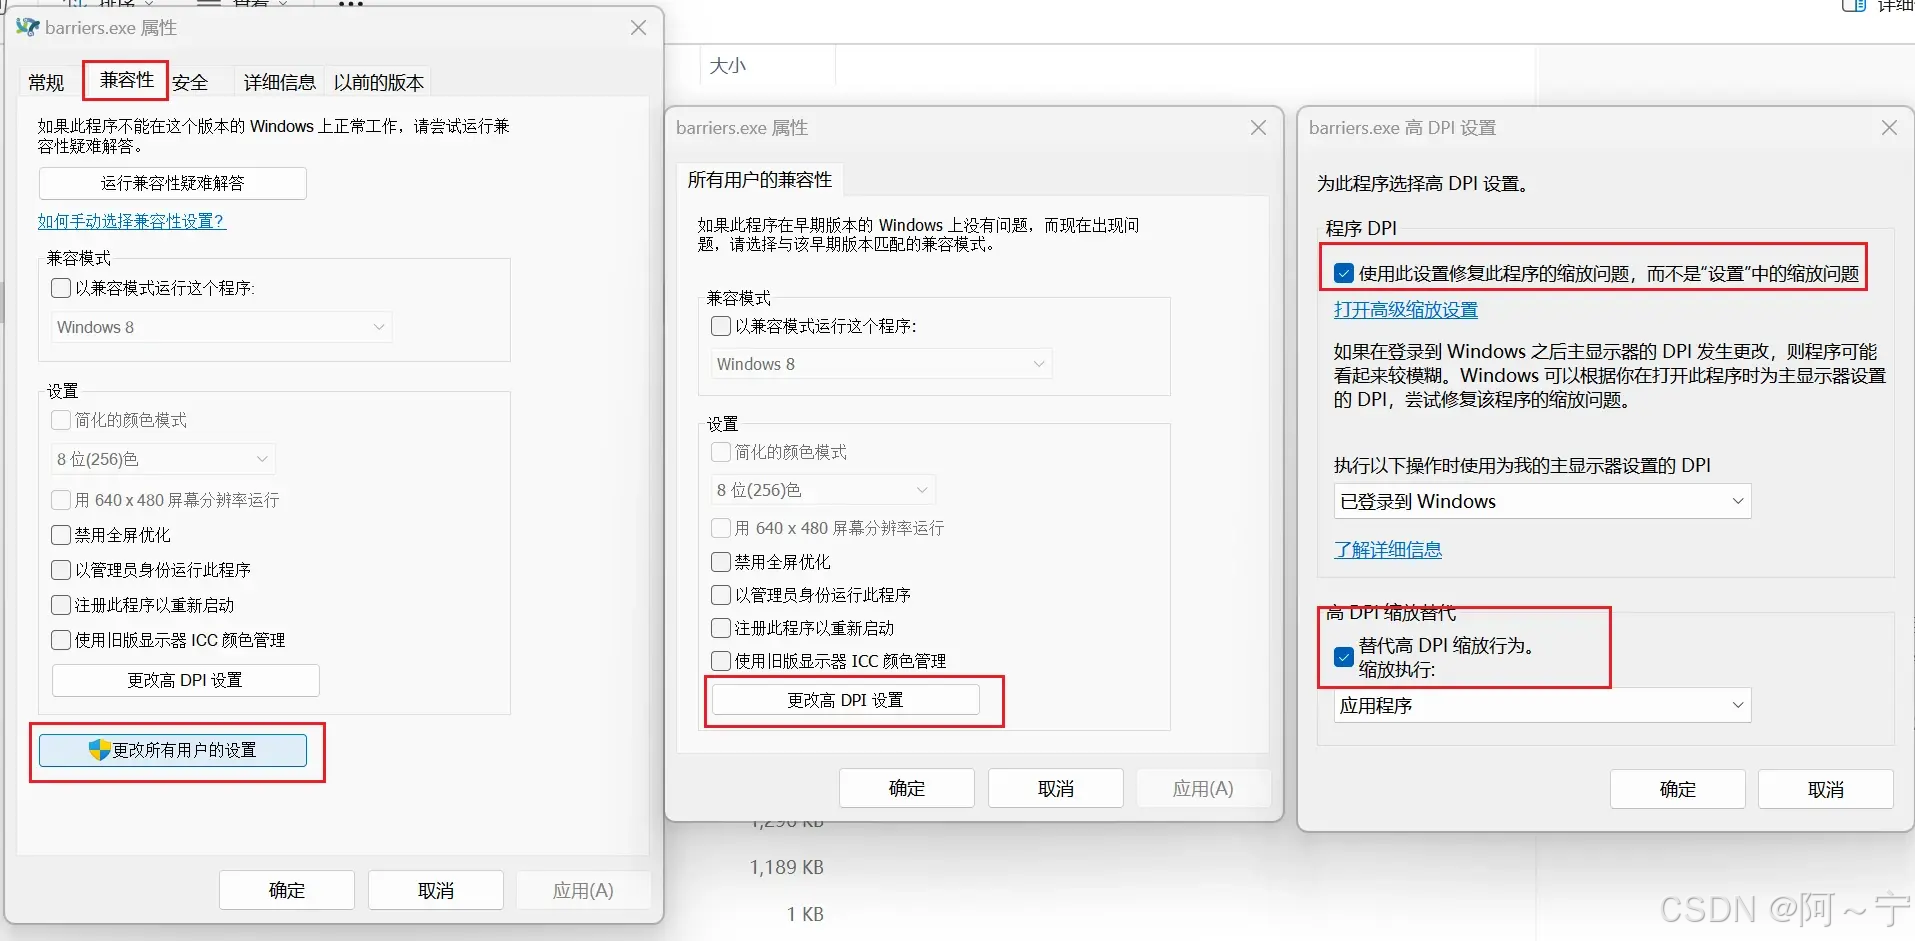Viewport: 1915px width, 941px height.
Task: Toggle 替代高 DPI 缩放行为 checkbox
Action: point(1342,657)
